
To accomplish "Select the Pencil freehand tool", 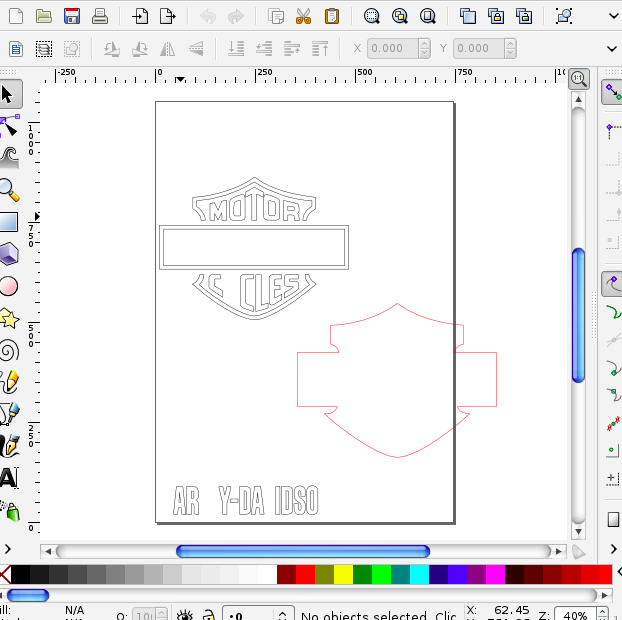I will [10, 382].
